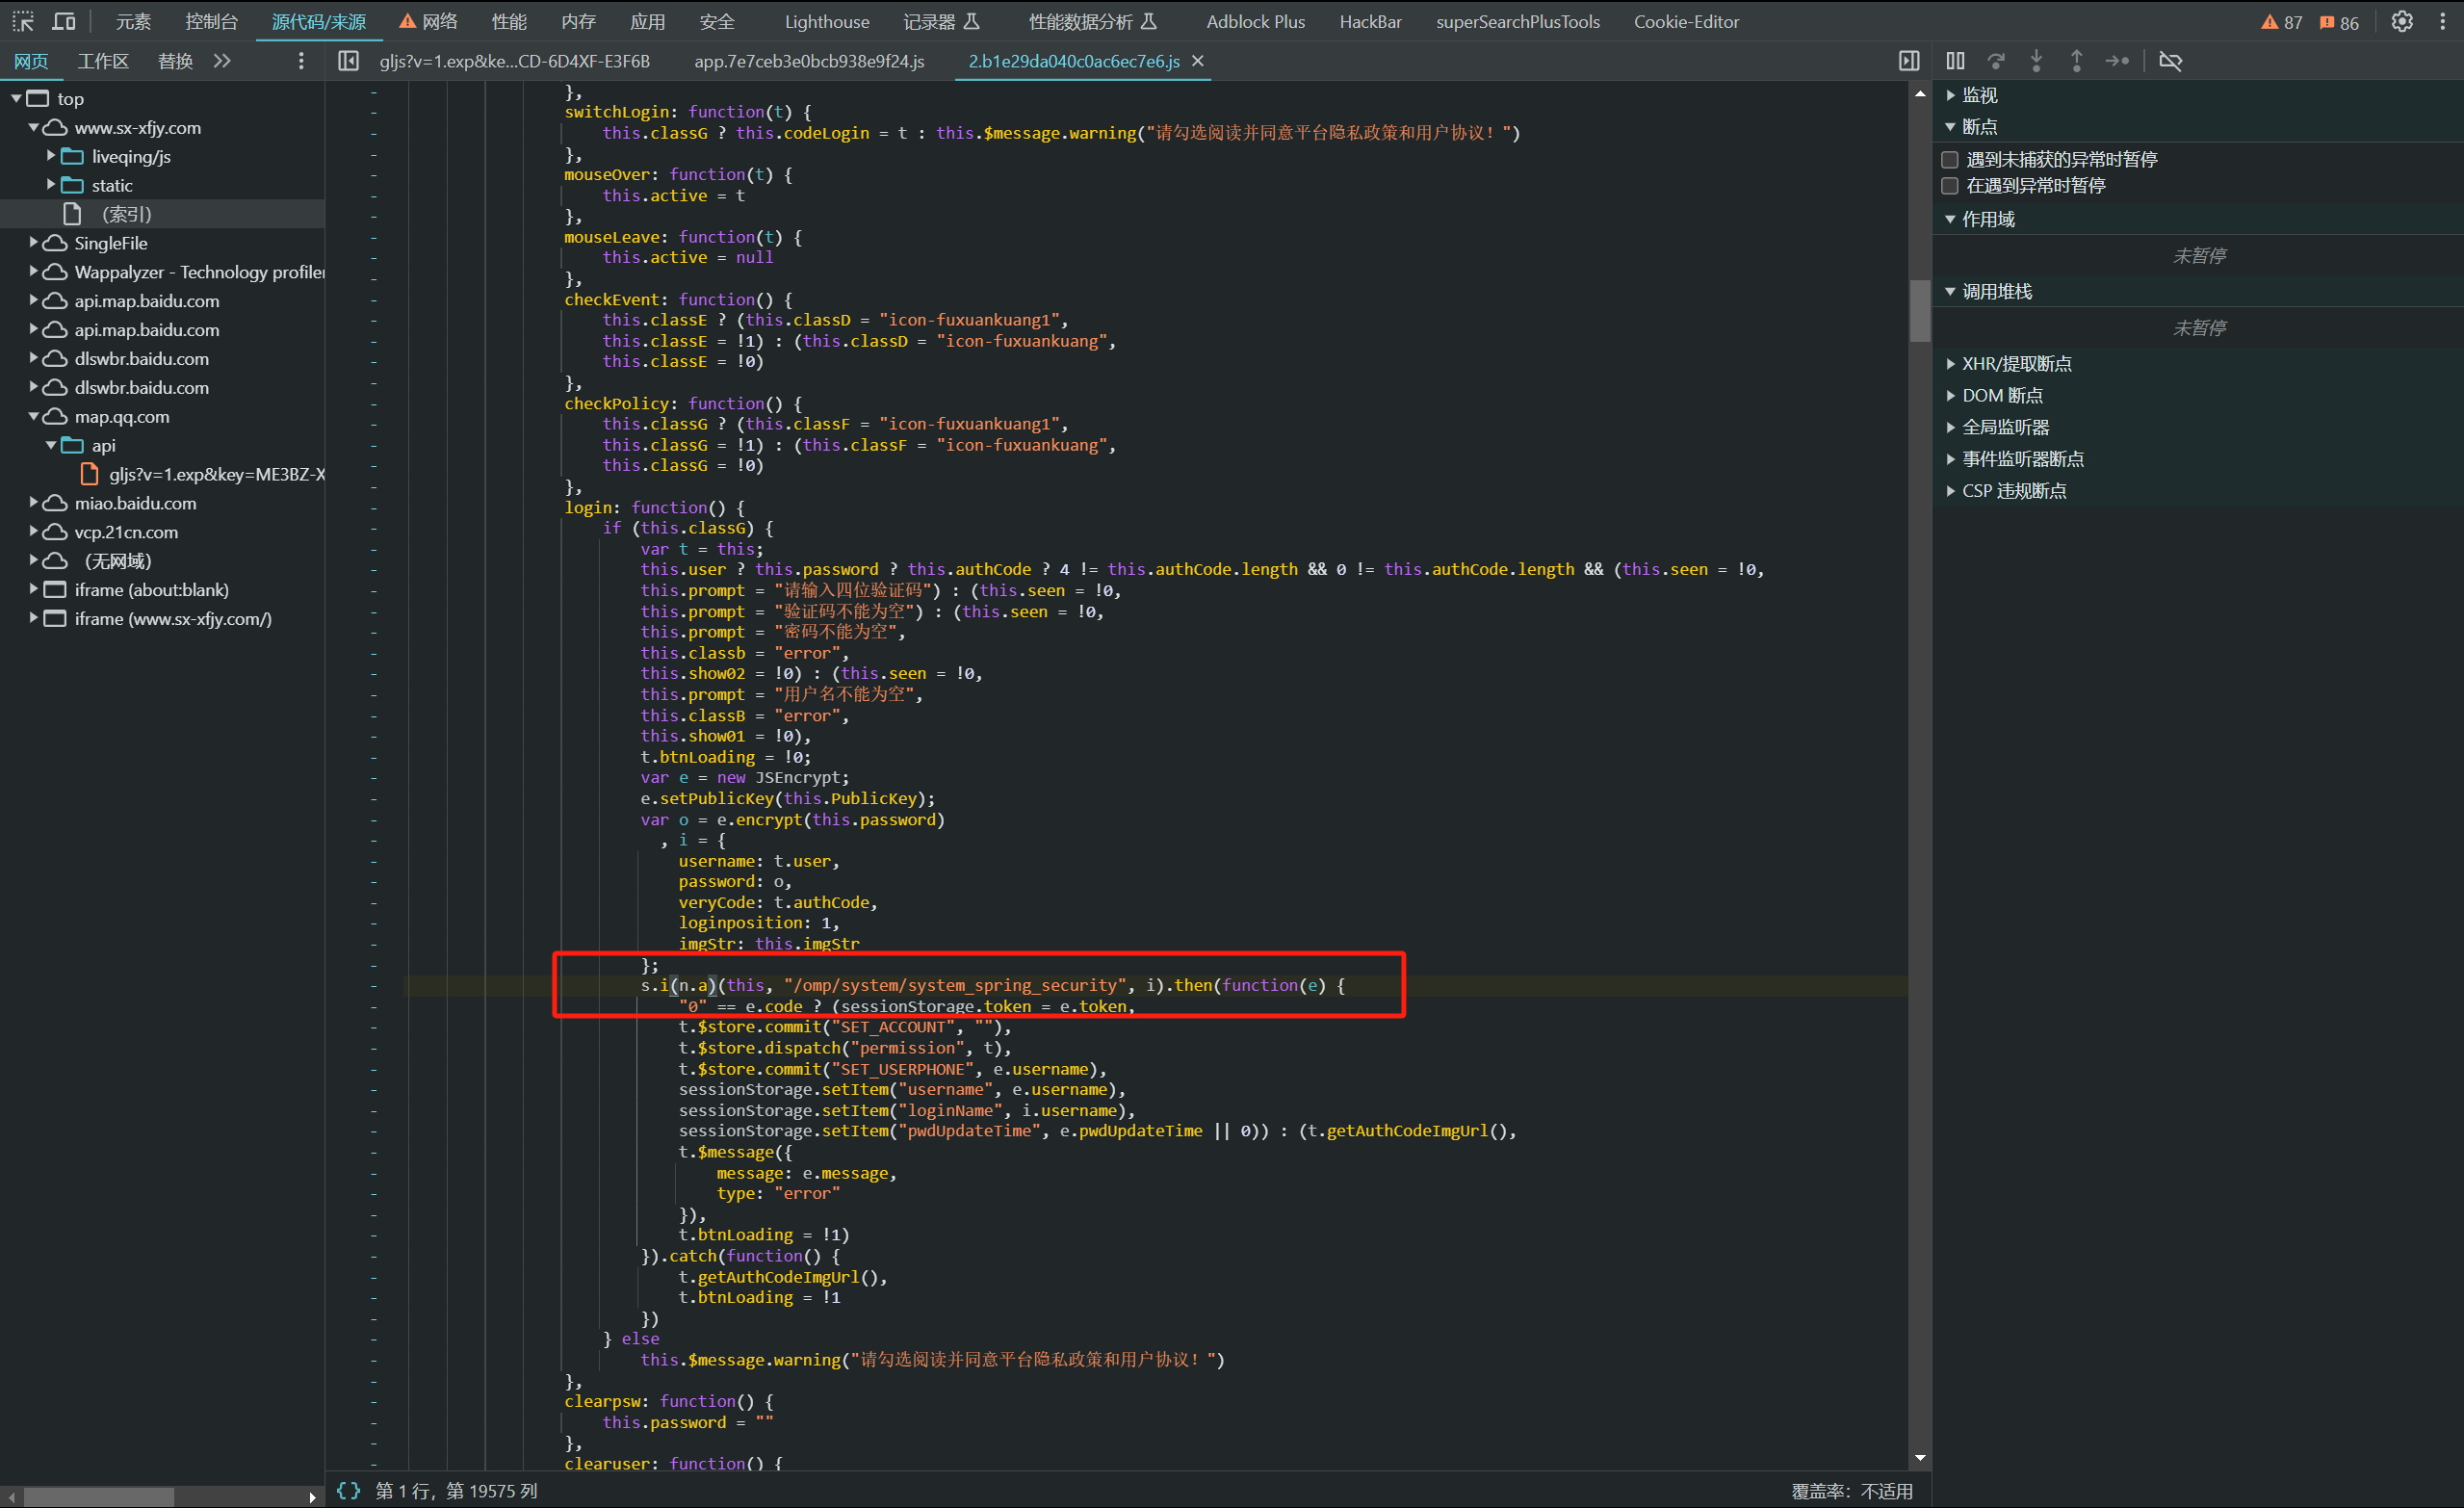Image resolution: width=2464 pixels, height=1508 pixels.
Task: Click the s.i(n.a) login request code line
Action: (x=992, y=985)
